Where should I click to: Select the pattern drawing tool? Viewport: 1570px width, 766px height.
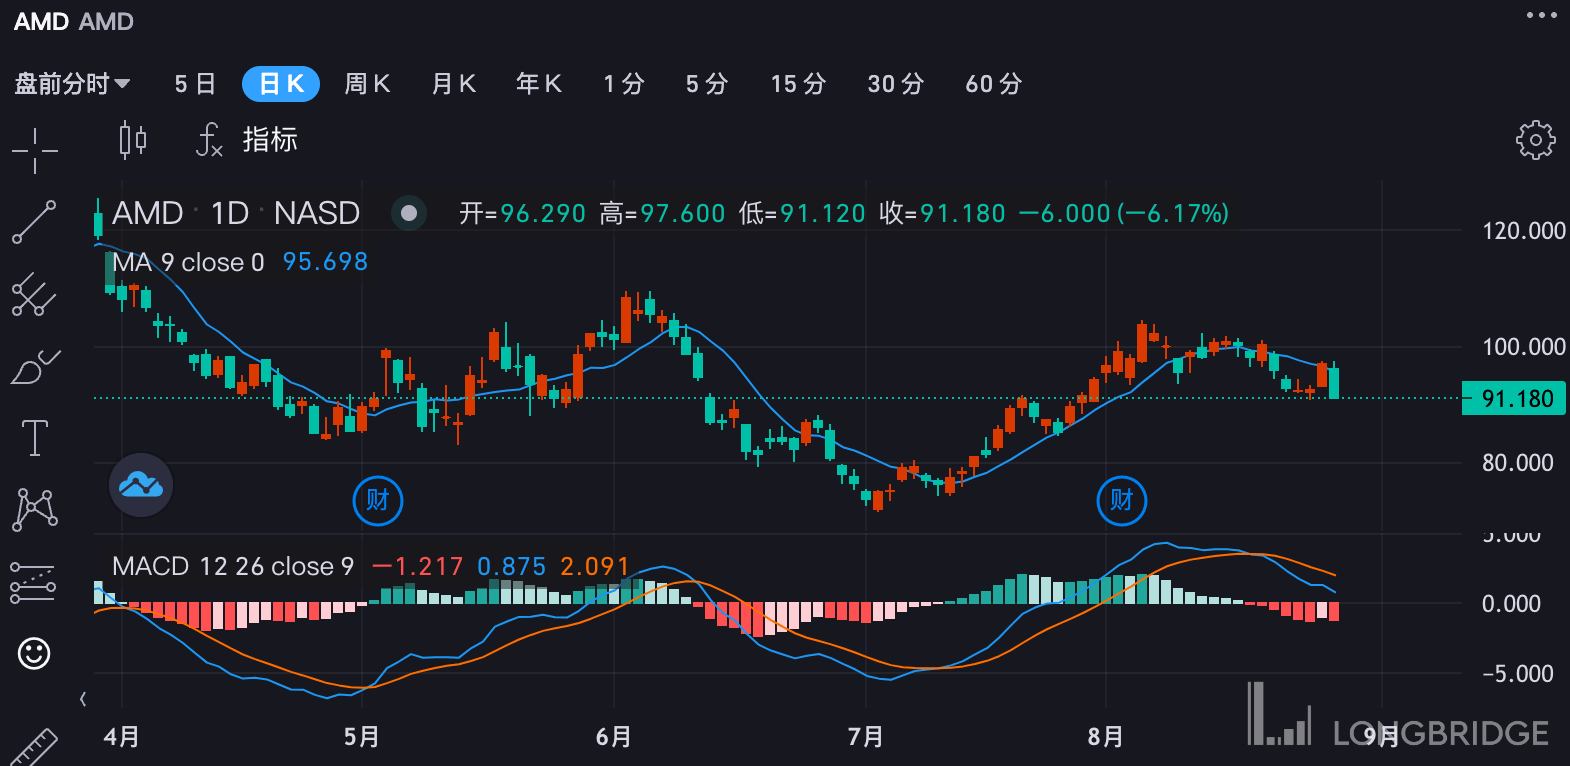coord(35,509)
